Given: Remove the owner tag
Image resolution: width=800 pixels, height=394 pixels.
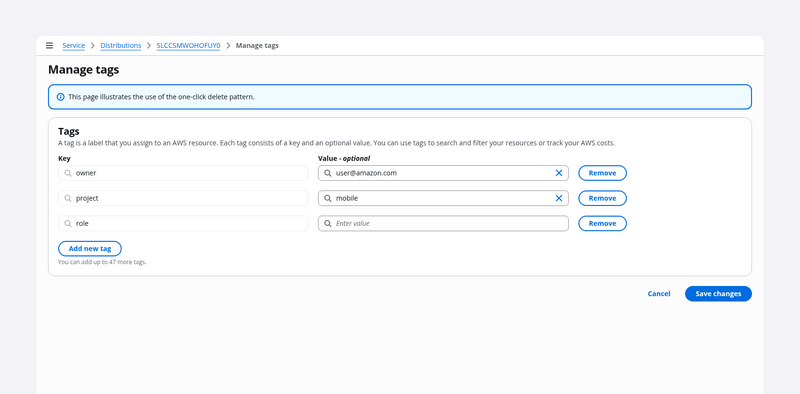Looking at the screenshot, I should coord(602,173).
